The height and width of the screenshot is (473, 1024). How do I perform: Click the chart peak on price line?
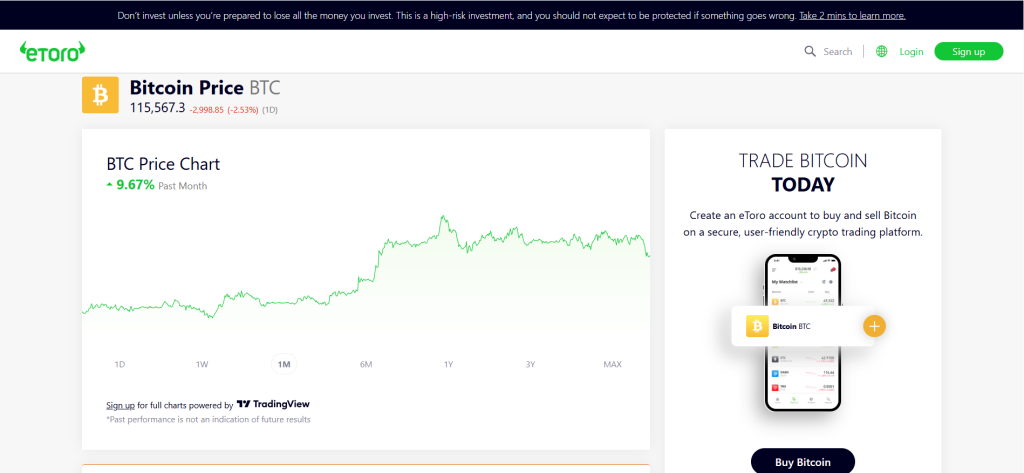[x=443, y=217]
